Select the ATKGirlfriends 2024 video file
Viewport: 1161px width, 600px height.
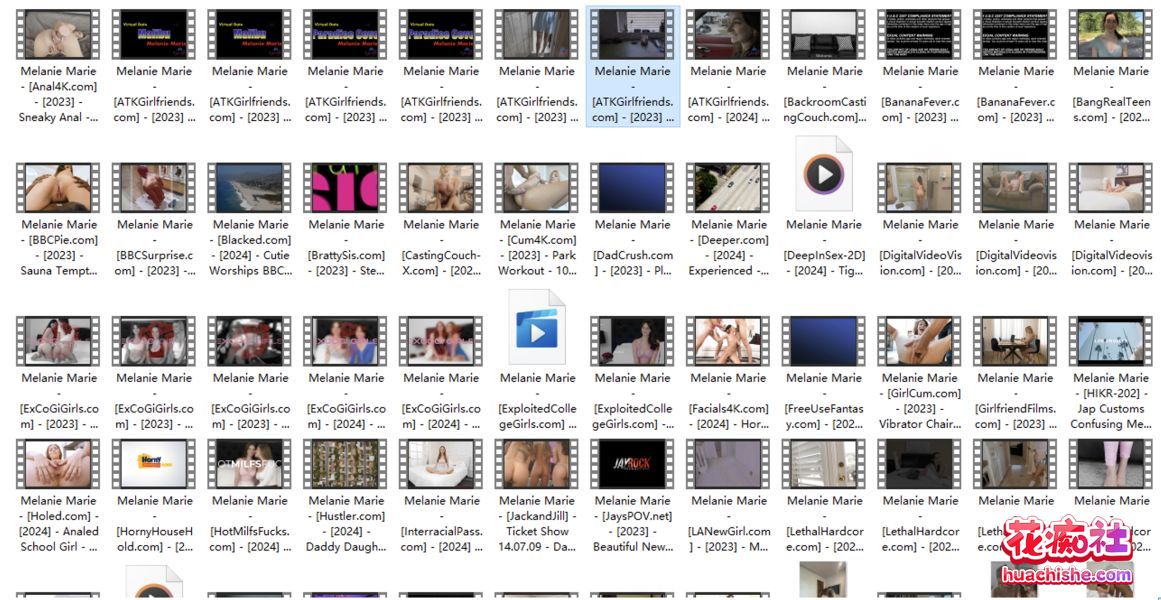(x=728, y=35)
